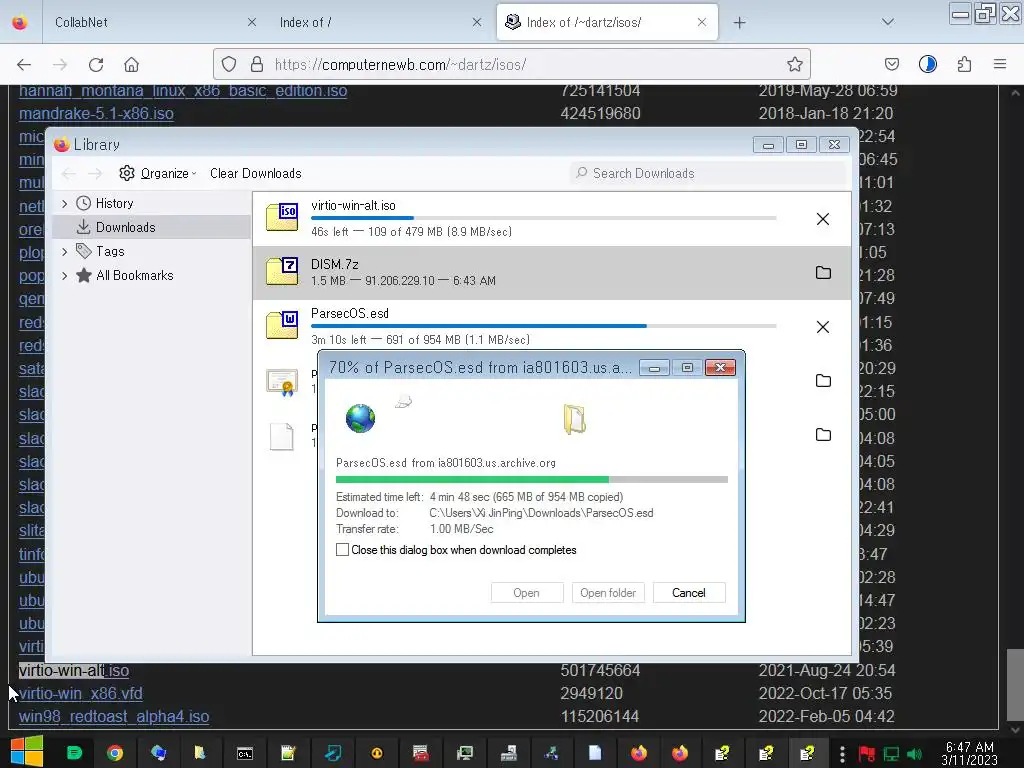Open the Firefox extensions puzzle icon
The height and width of the screenshot is (768, 1024).
pos(964,64)
